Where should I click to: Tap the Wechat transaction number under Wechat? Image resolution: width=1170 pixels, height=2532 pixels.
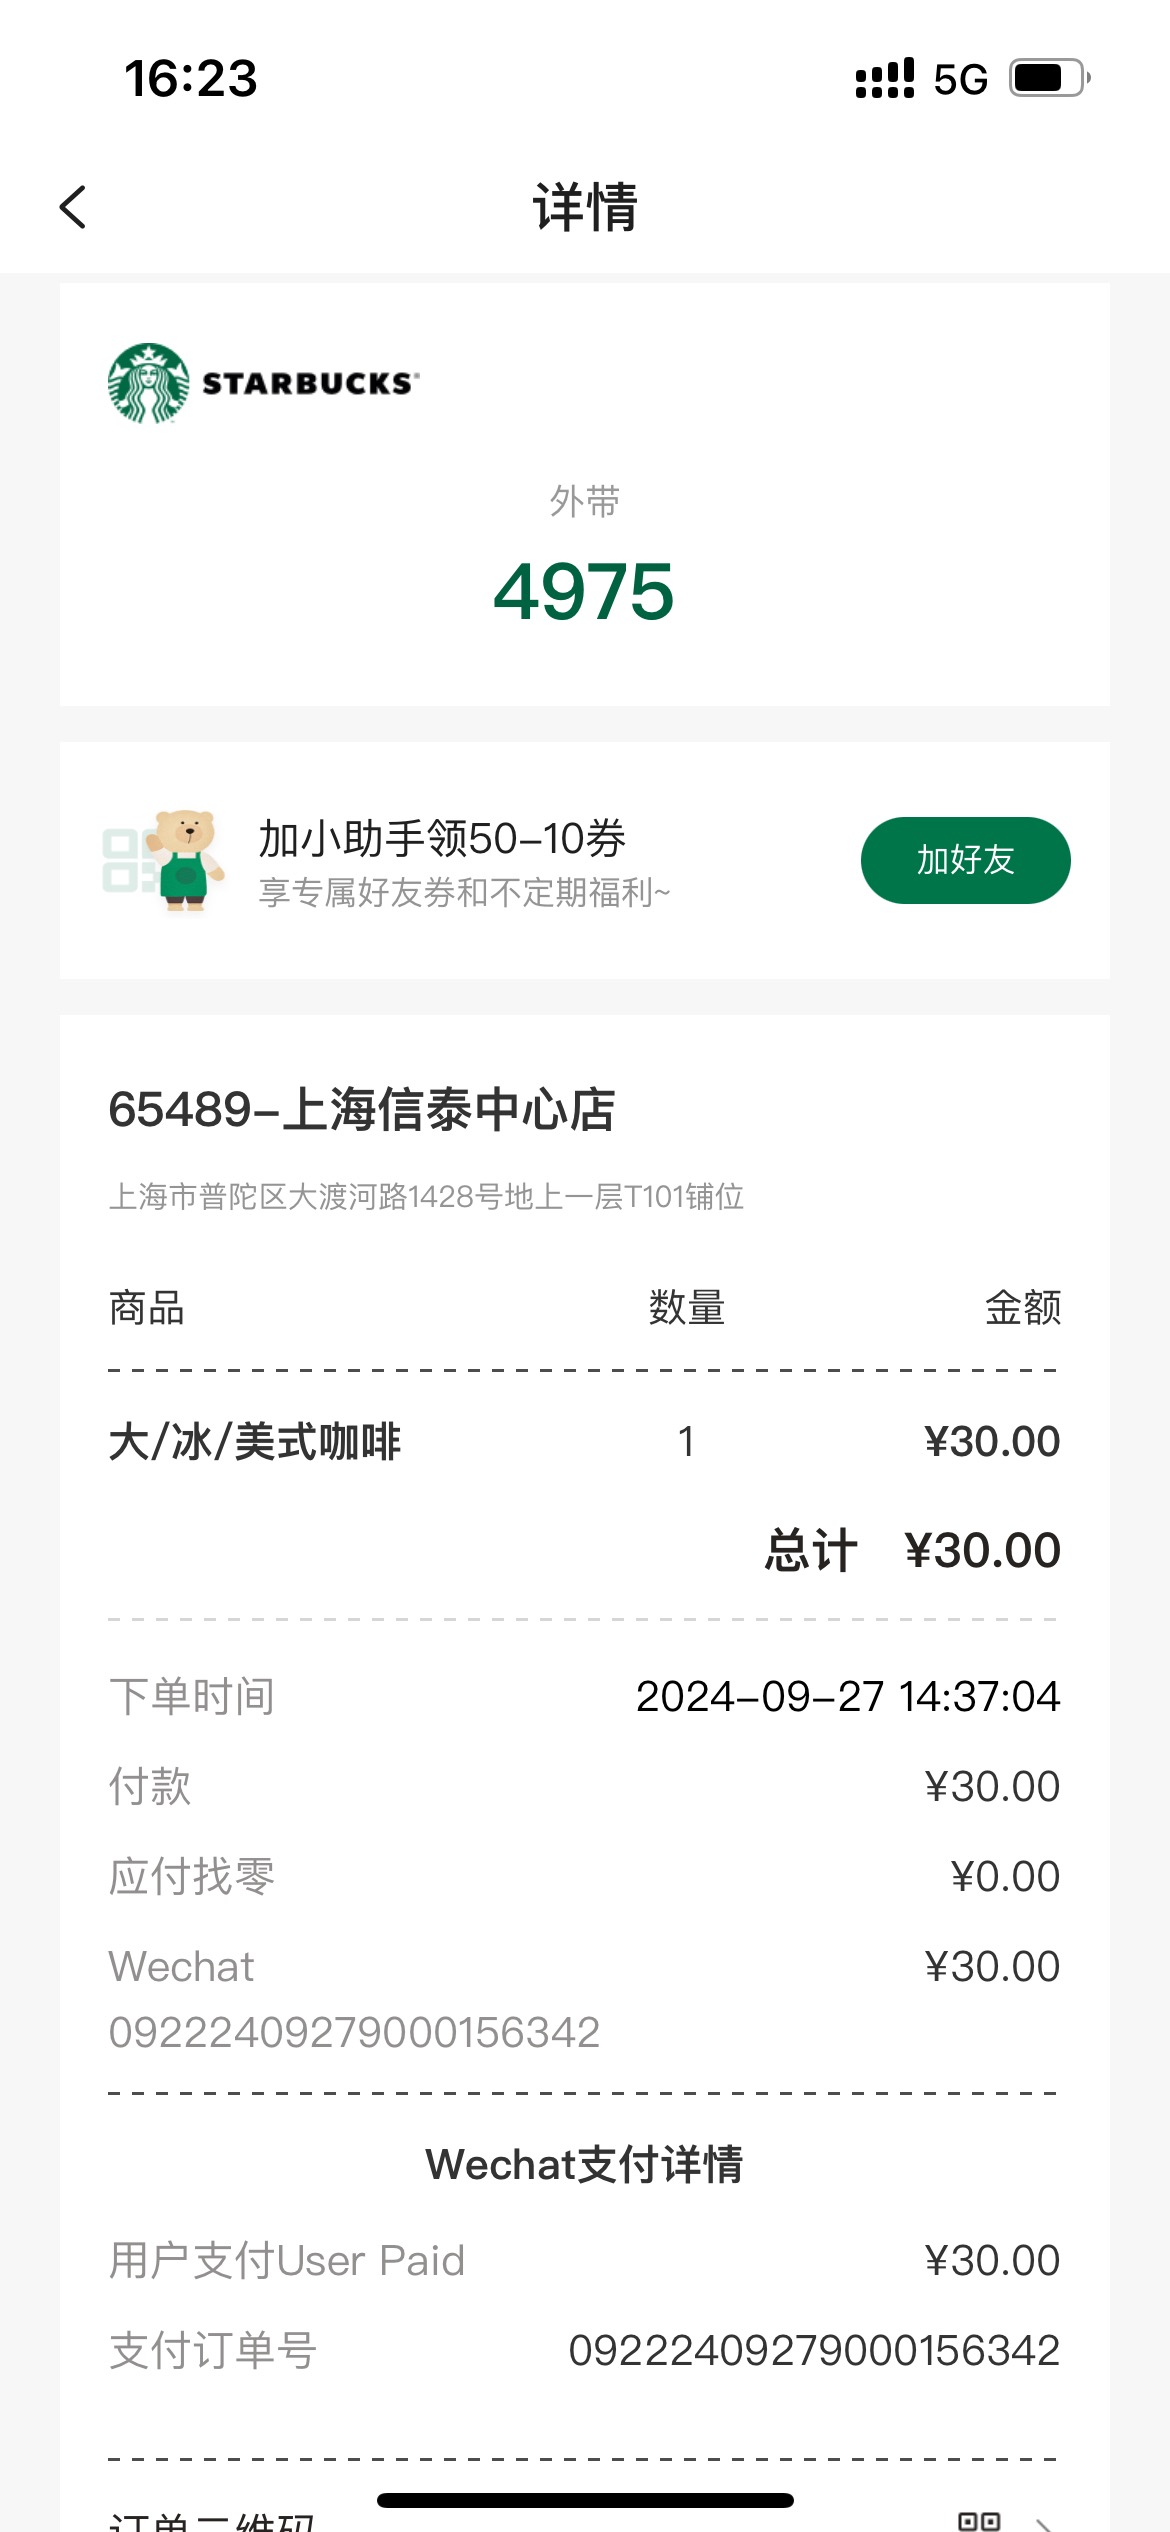click(x=354, y=2032)
